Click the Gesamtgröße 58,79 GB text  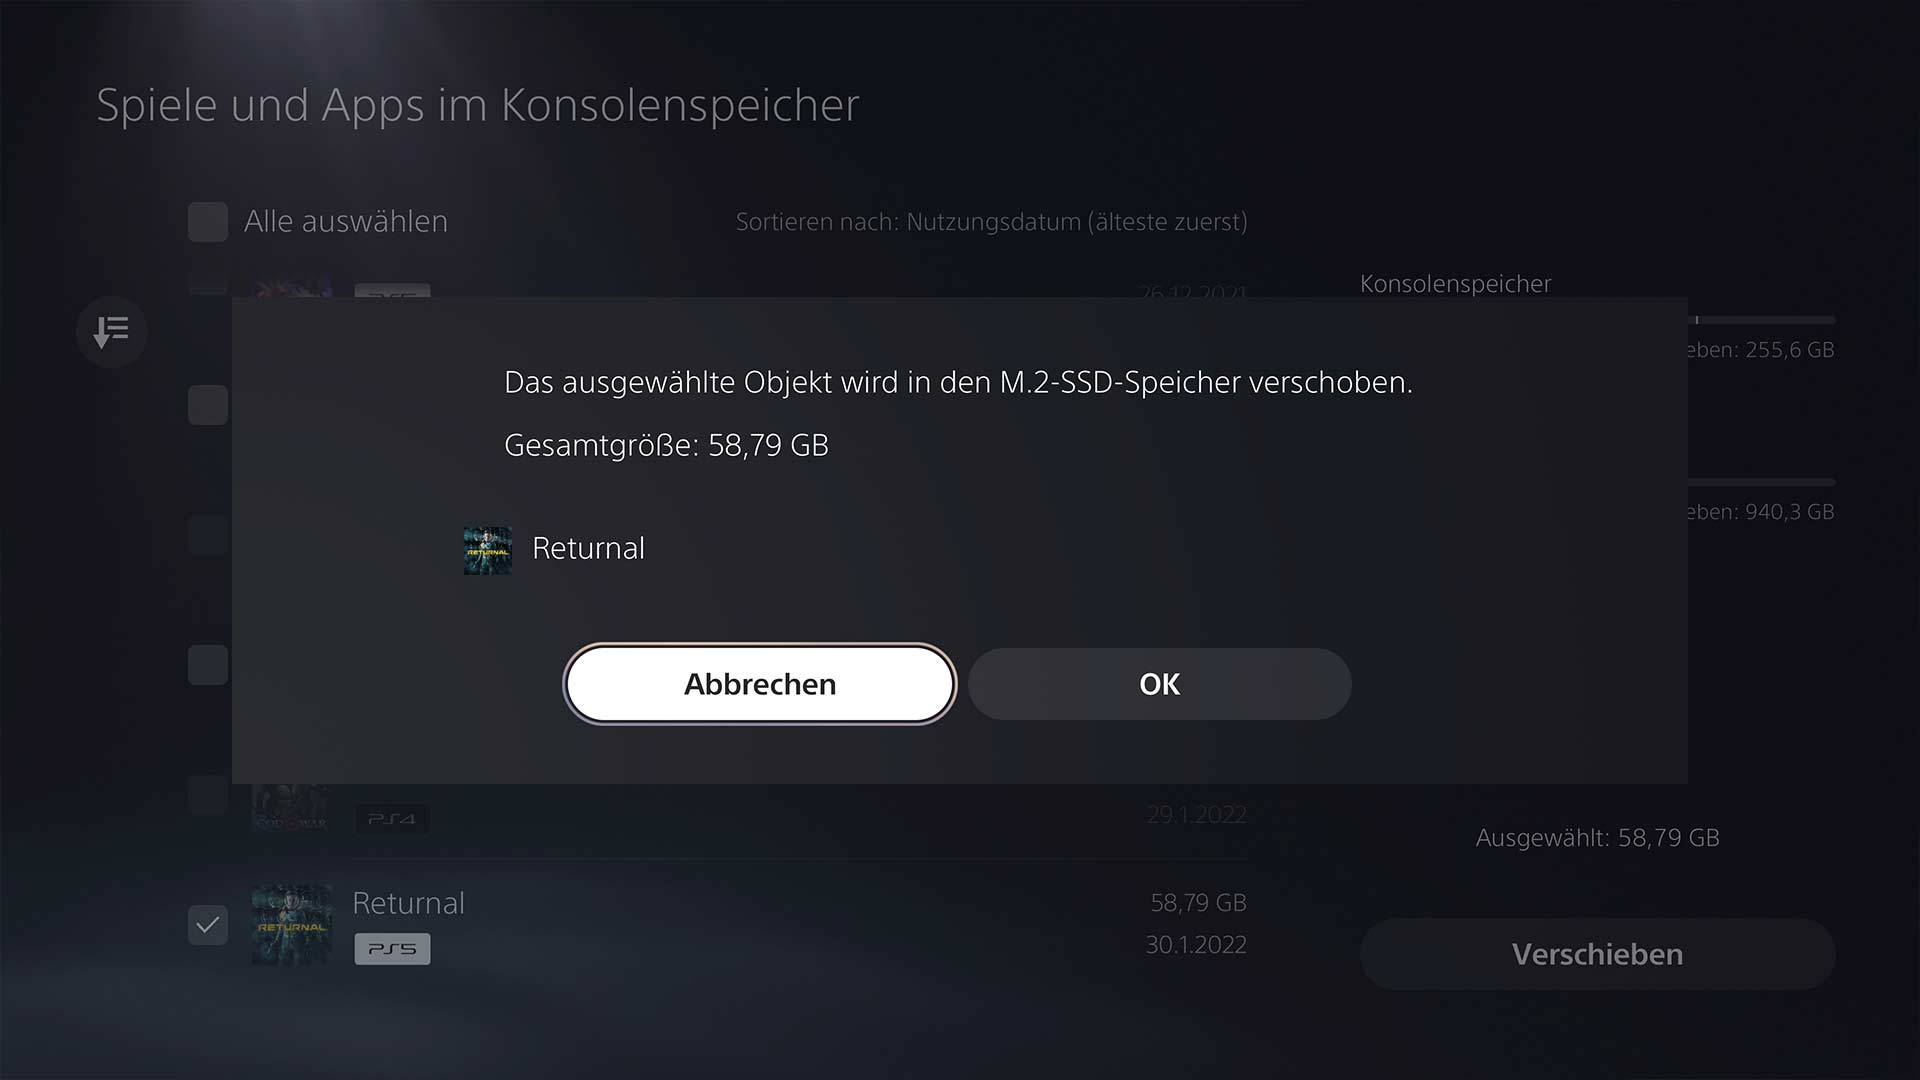click(x=666, y=445)
